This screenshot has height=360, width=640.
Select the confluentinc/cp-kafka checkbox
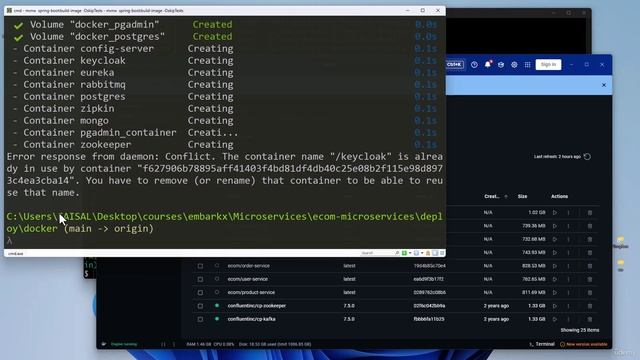coord(200,319)
